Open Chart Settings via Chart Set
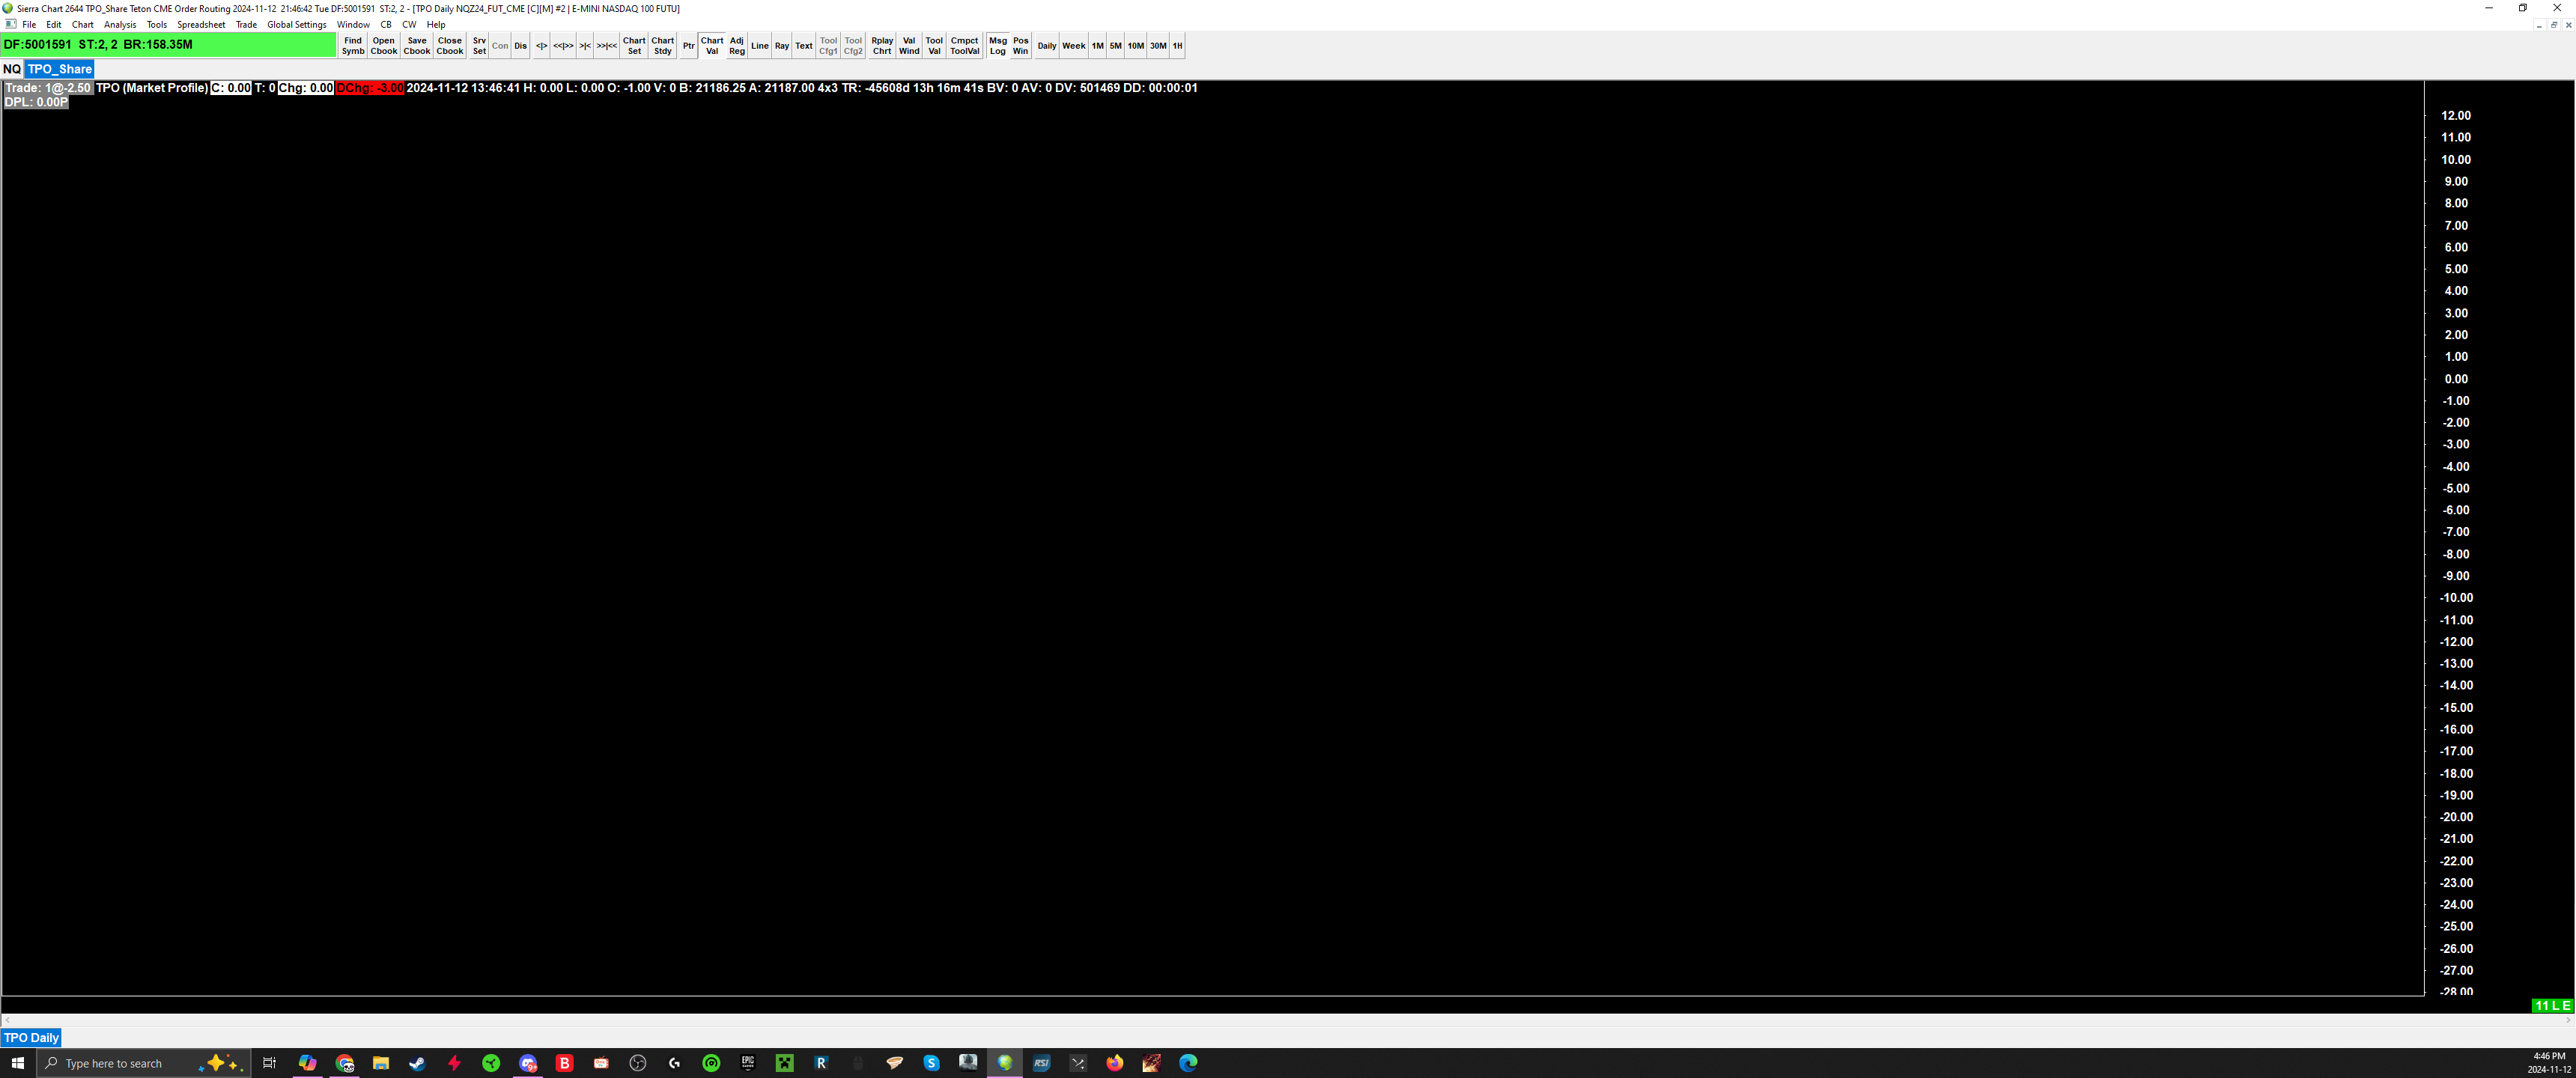The width and height of the screenshot is (2576, 1078). [634, 46]
